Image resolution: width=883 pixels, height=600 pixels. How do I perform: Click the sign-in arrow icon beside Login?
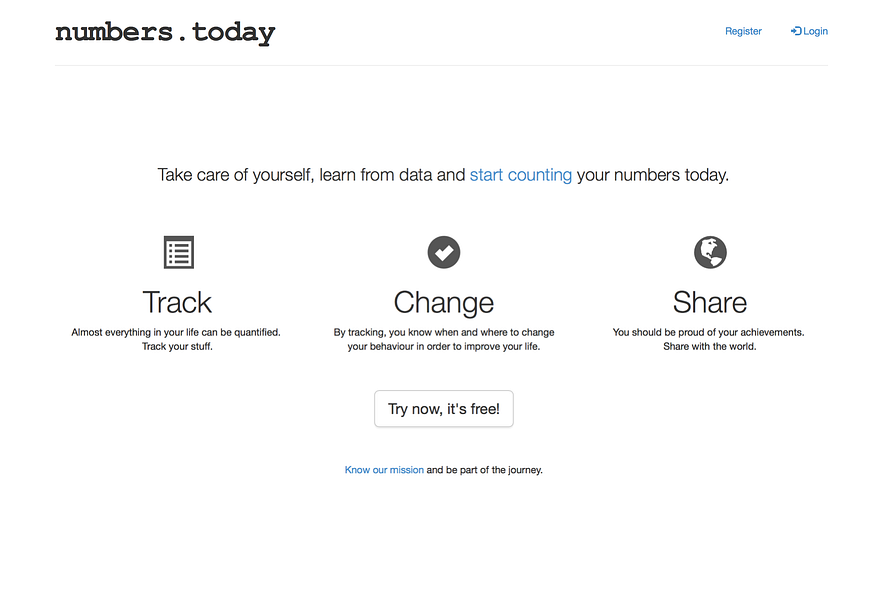[795, 31]
